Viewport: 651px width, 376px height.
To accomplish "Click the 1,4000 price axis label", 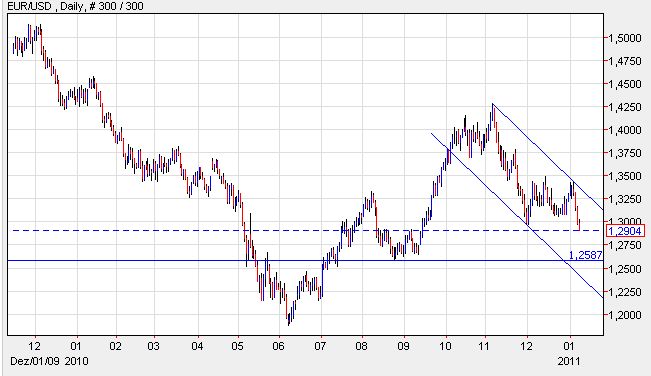I will (x=625, y=130).
